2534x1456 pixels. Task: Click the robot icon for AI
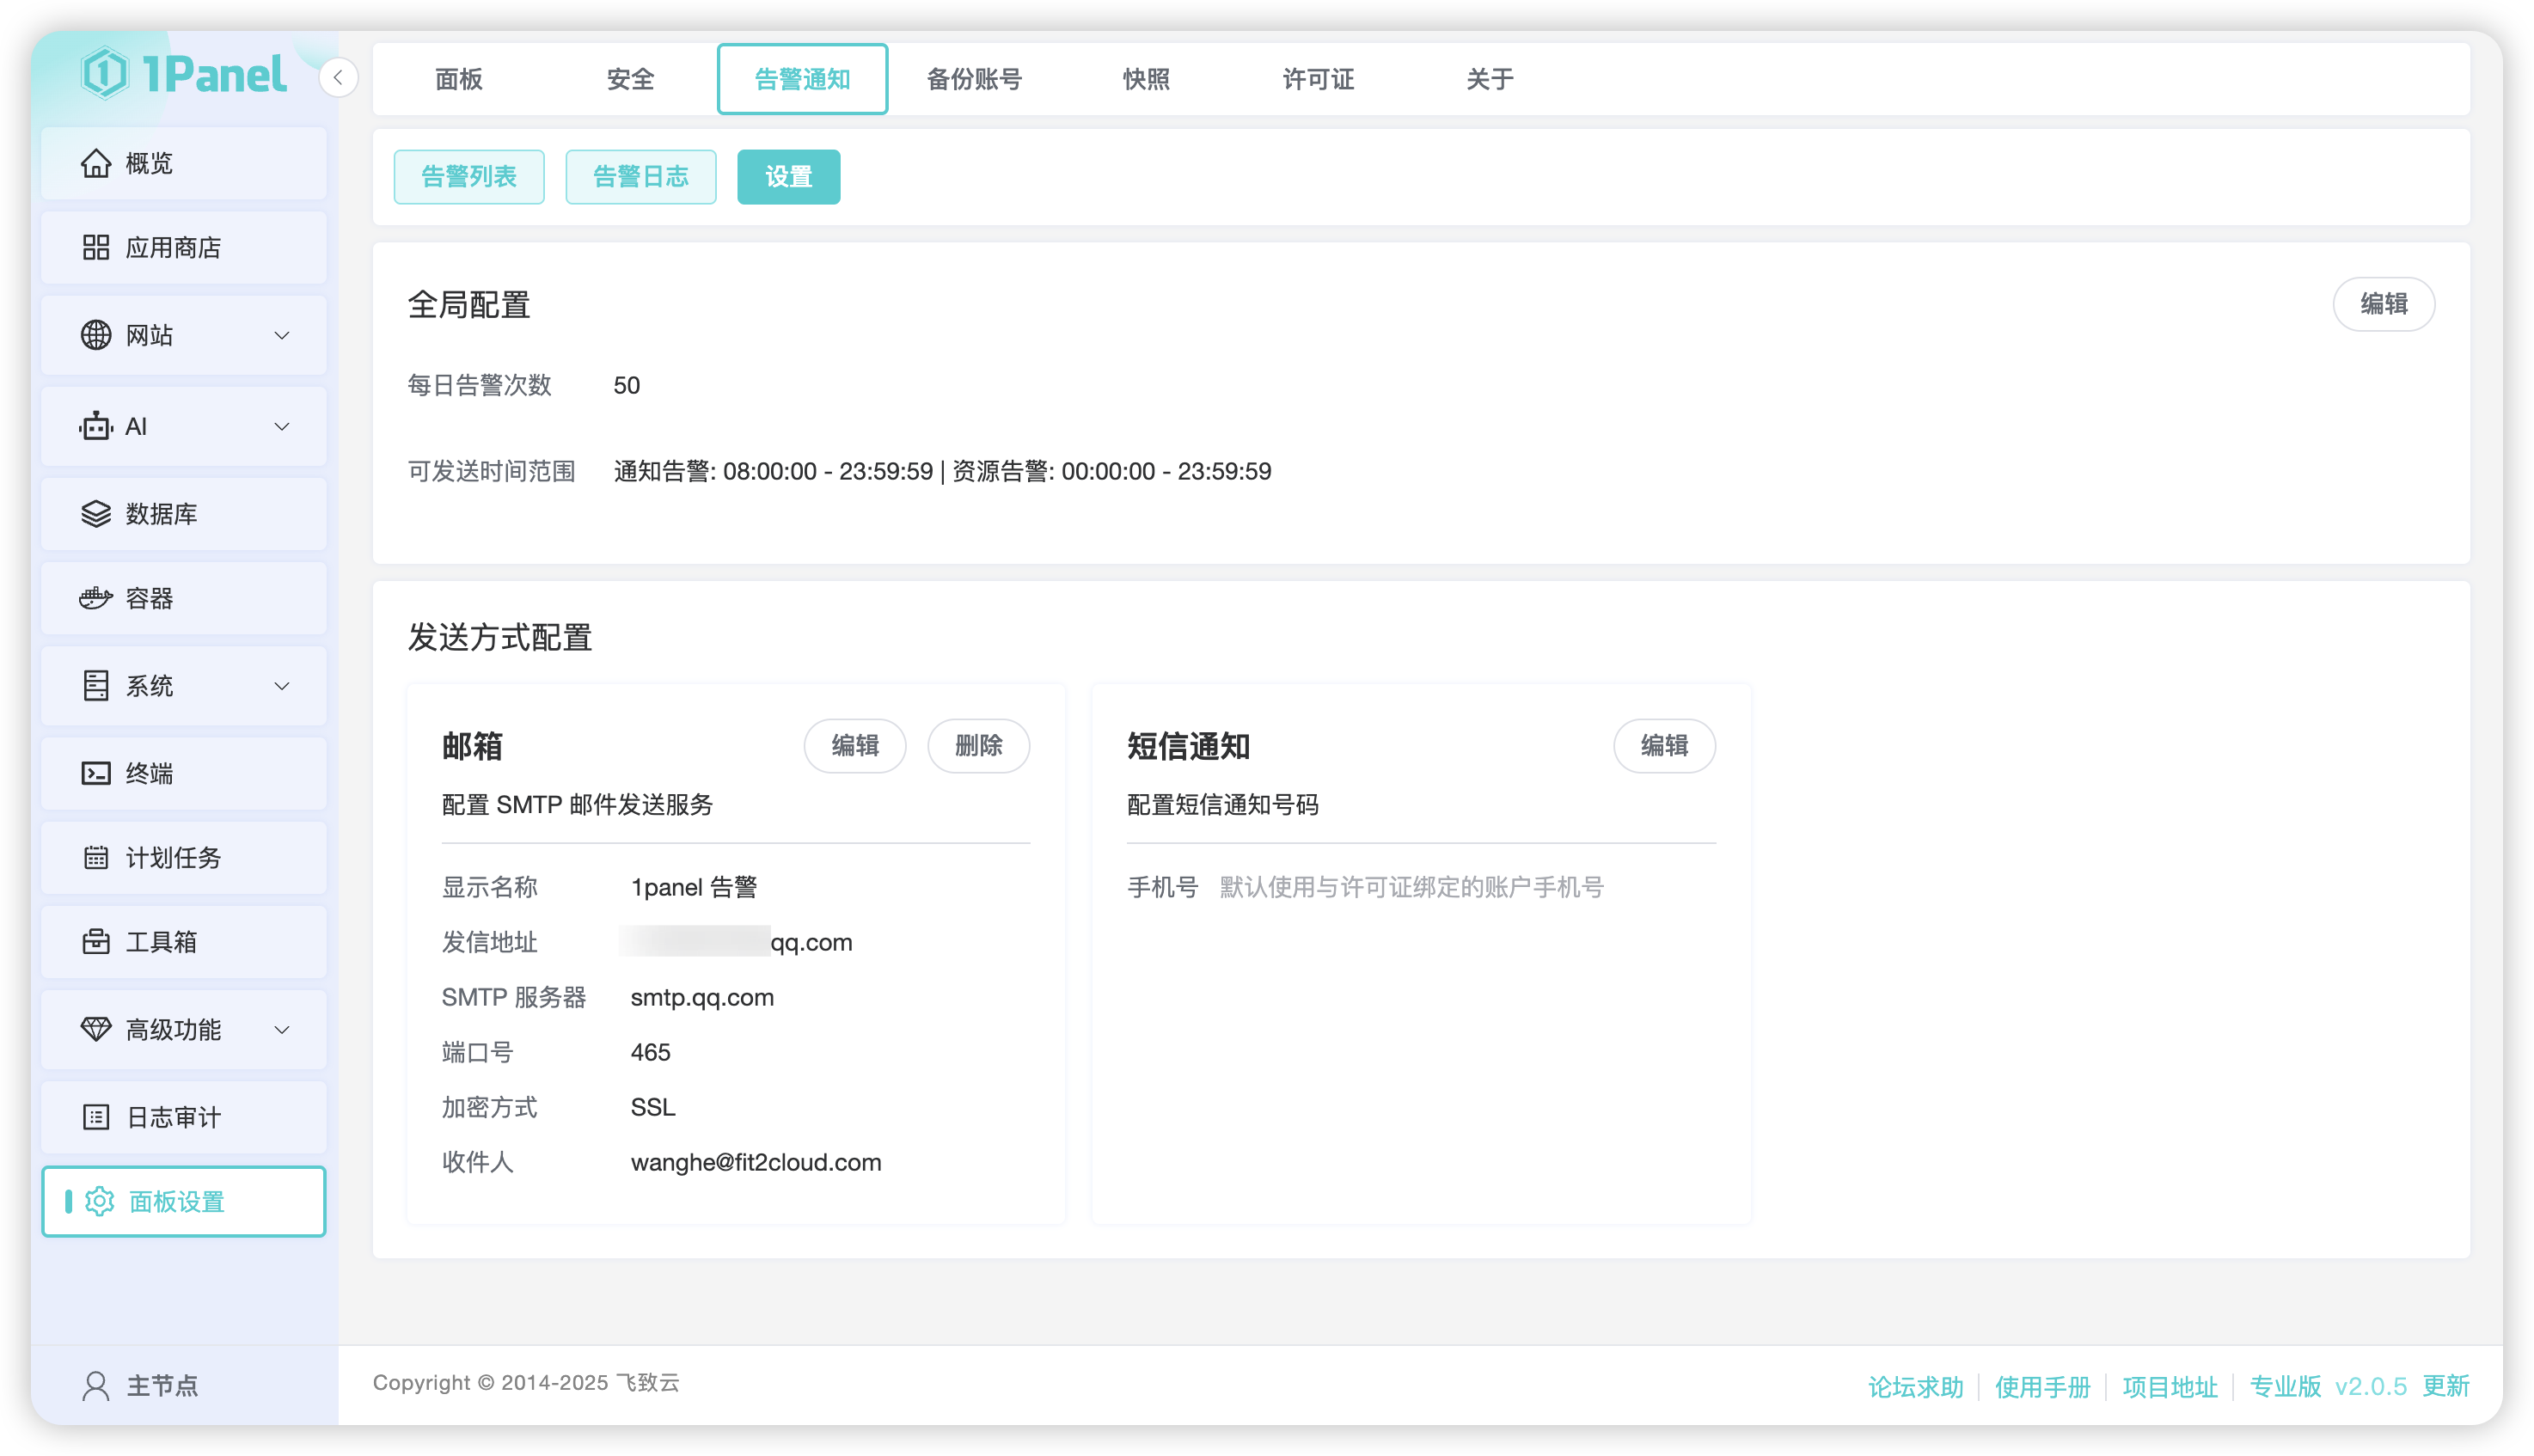[96, 426]
